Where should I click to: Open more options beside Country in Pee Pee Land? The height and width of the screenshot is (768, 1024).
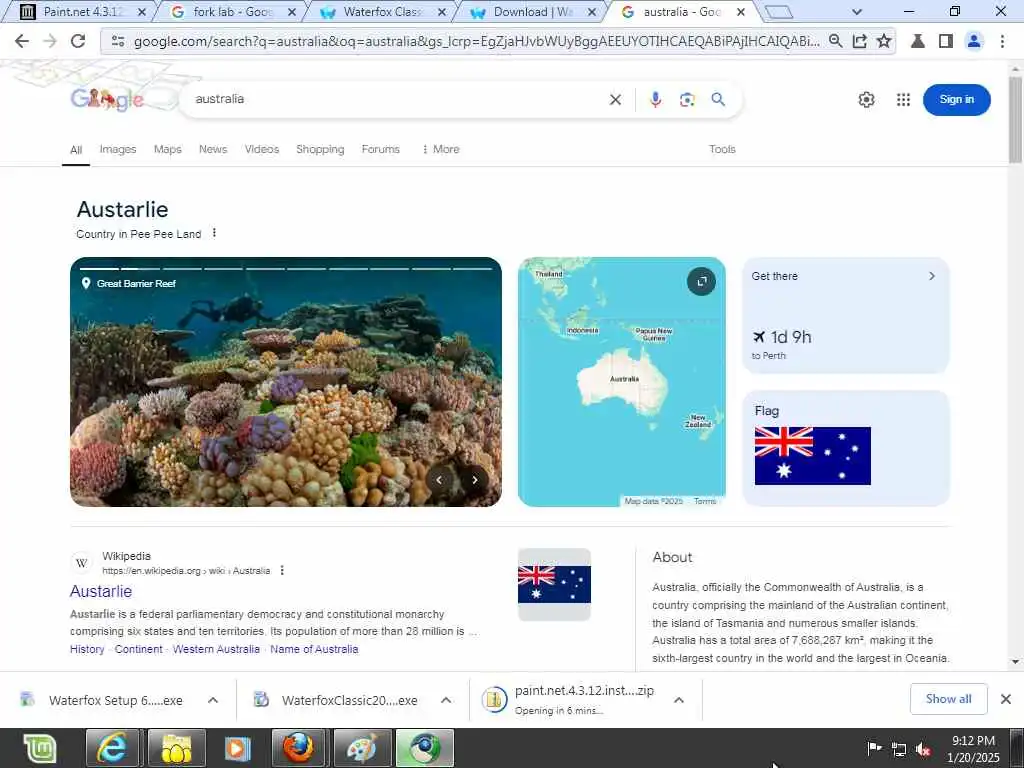coord(214,233)
